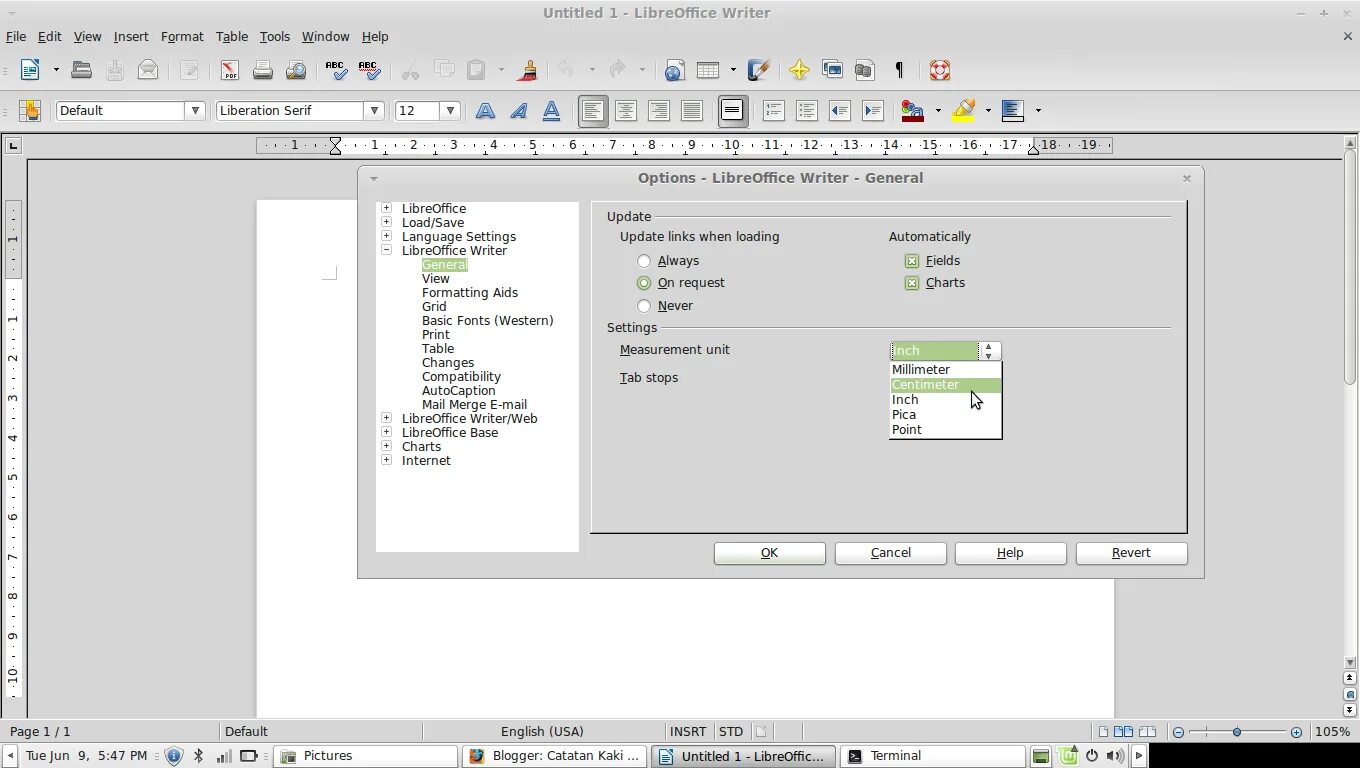Expand LibreOffice Writer/Web node
Viewport: 1360px width, 768px height.
386,418
